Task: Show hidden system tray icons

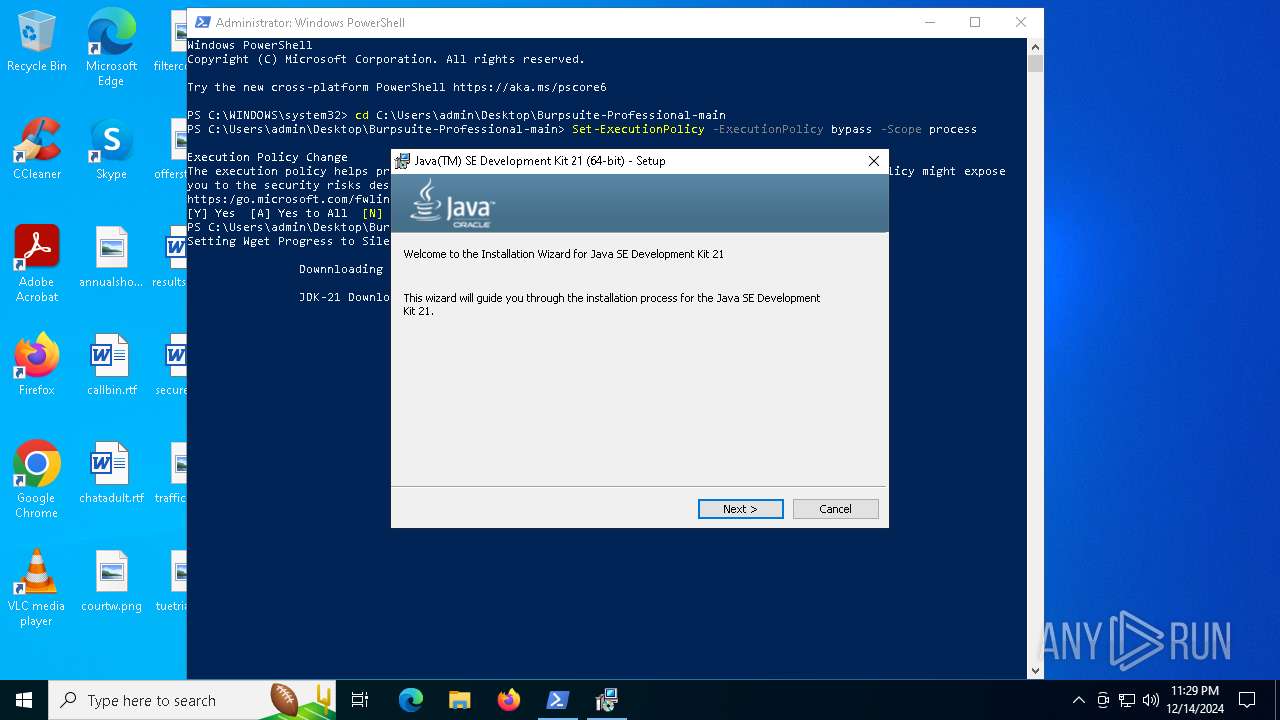Action: (x=1078, y=700)
